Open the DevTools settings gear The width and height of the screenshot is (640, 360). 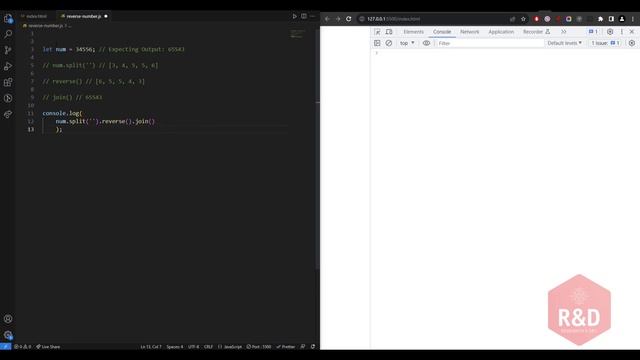[x=610, y=32]
